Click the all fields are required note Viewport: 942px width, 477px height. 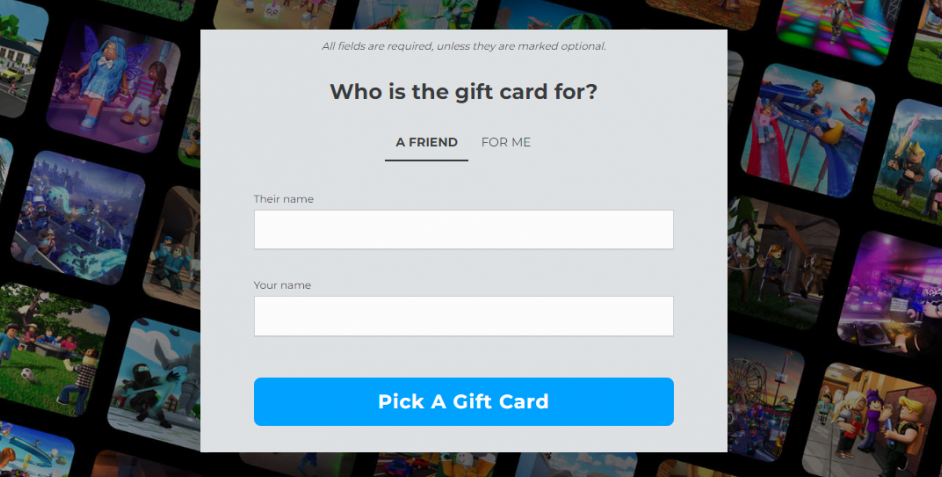(x=464, y=46)
